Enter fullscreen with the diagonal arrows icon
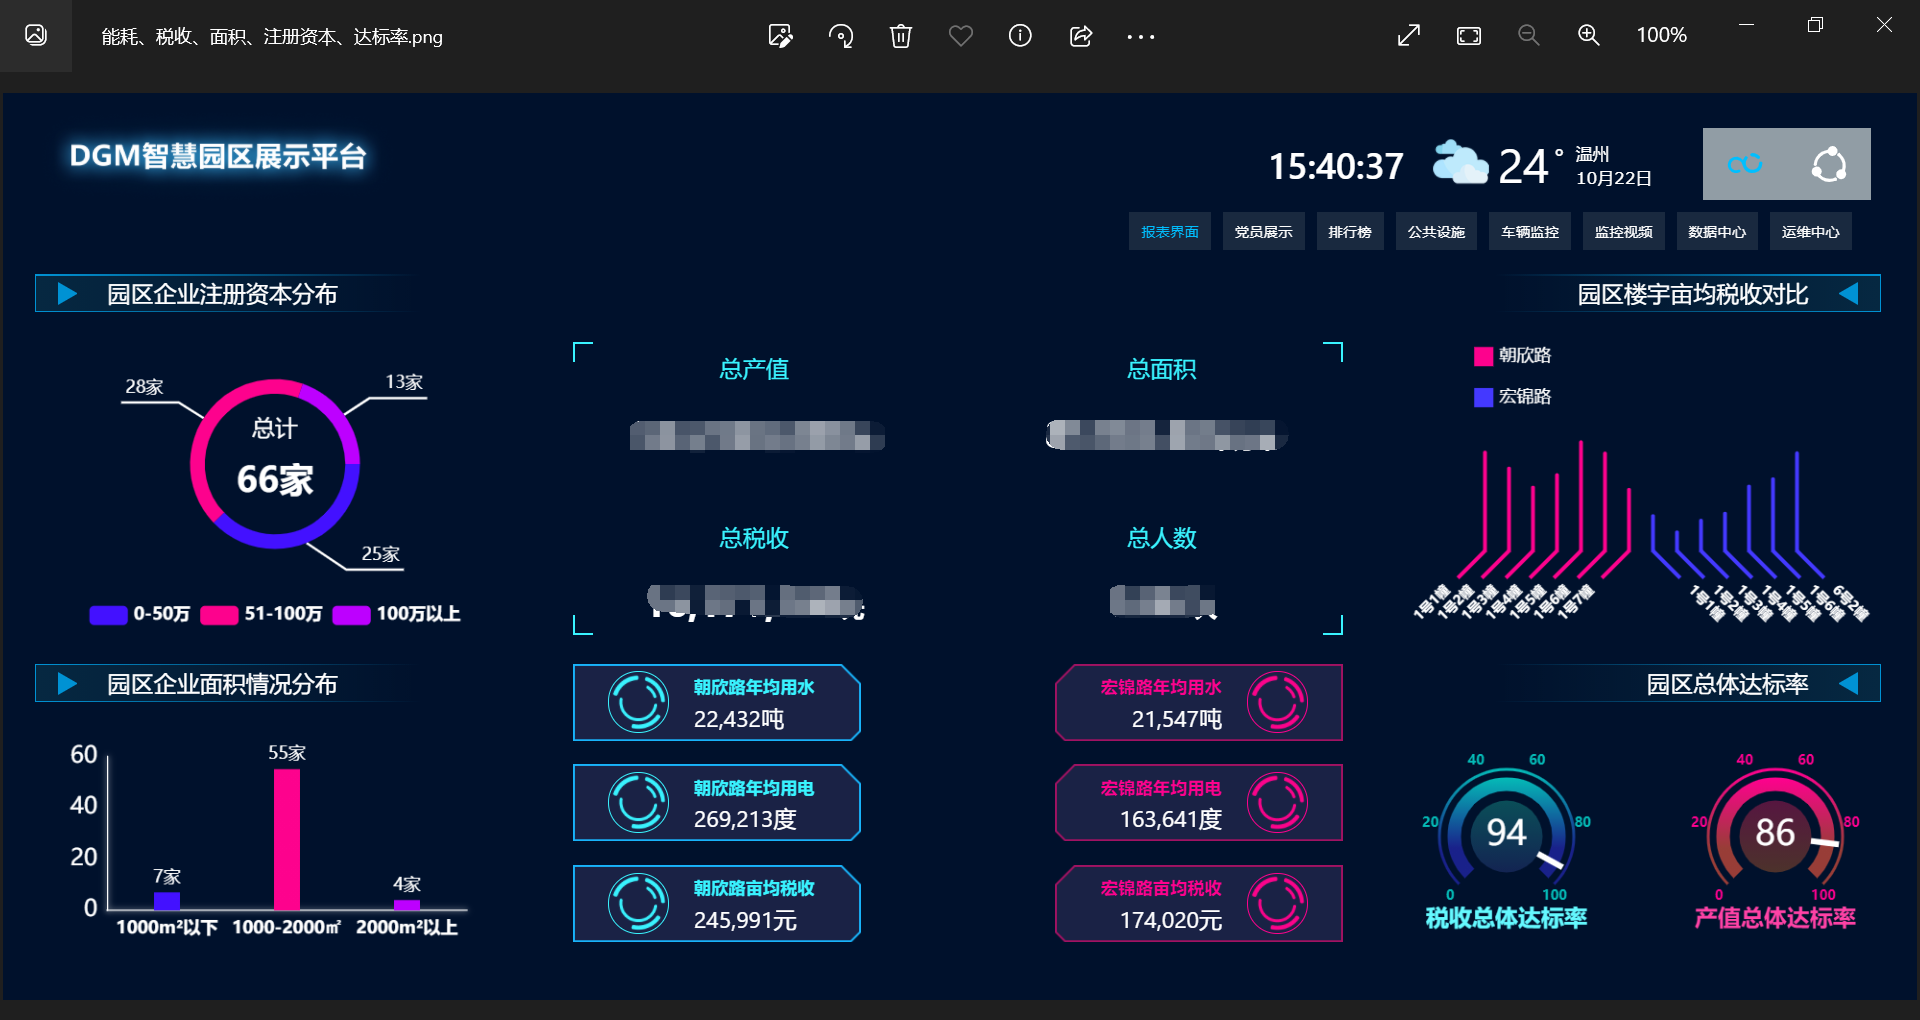The image size is (1920, 1020). coord(1408,36)
